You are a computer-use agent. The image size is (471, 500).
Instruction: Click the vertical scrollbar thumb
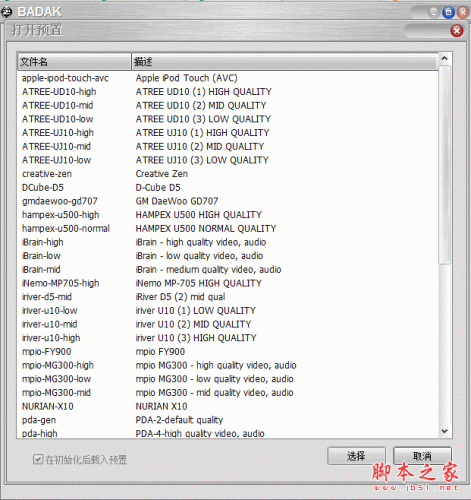point(444,165)
